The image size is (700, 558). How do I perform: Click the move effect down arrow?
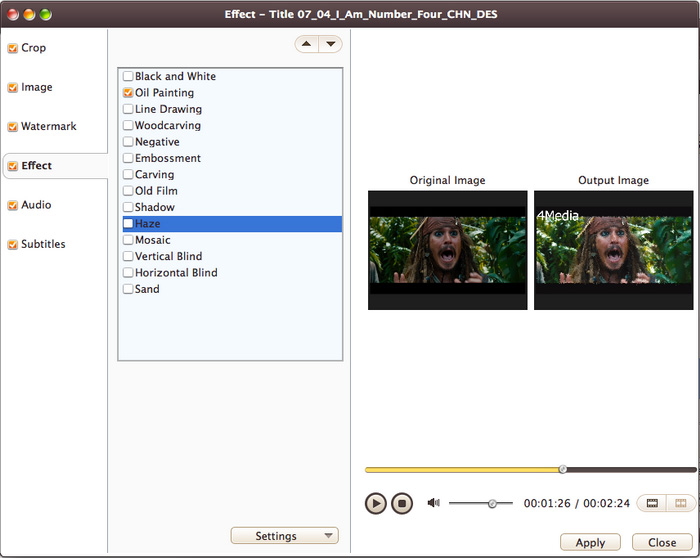click(330, 44)
